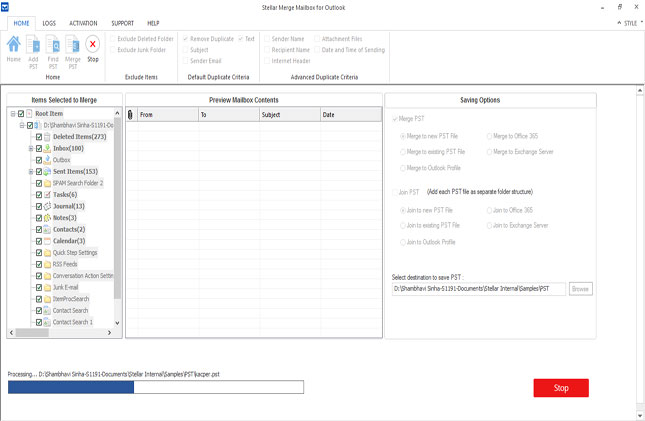
Task: Click the Contact Search folder icon
Action: point(48,310)
